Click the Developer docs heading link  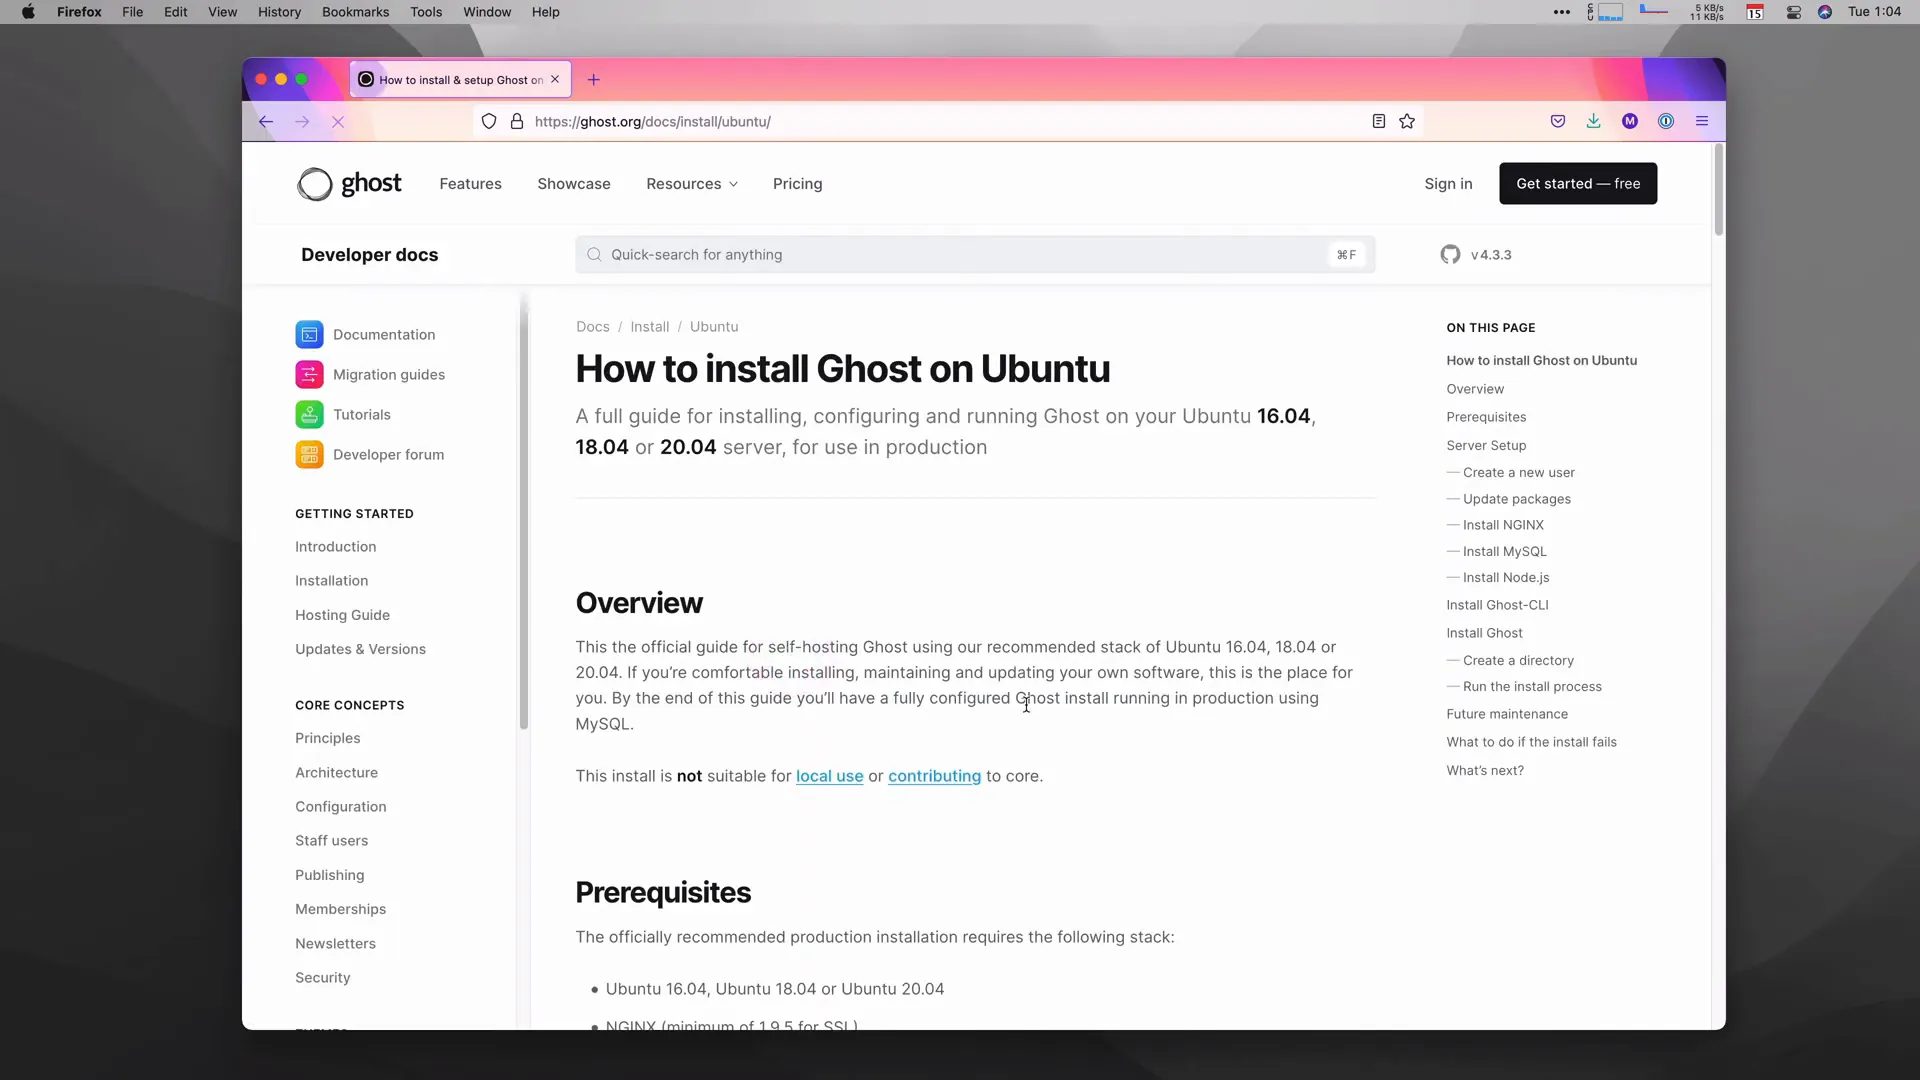tap(370, 255)
